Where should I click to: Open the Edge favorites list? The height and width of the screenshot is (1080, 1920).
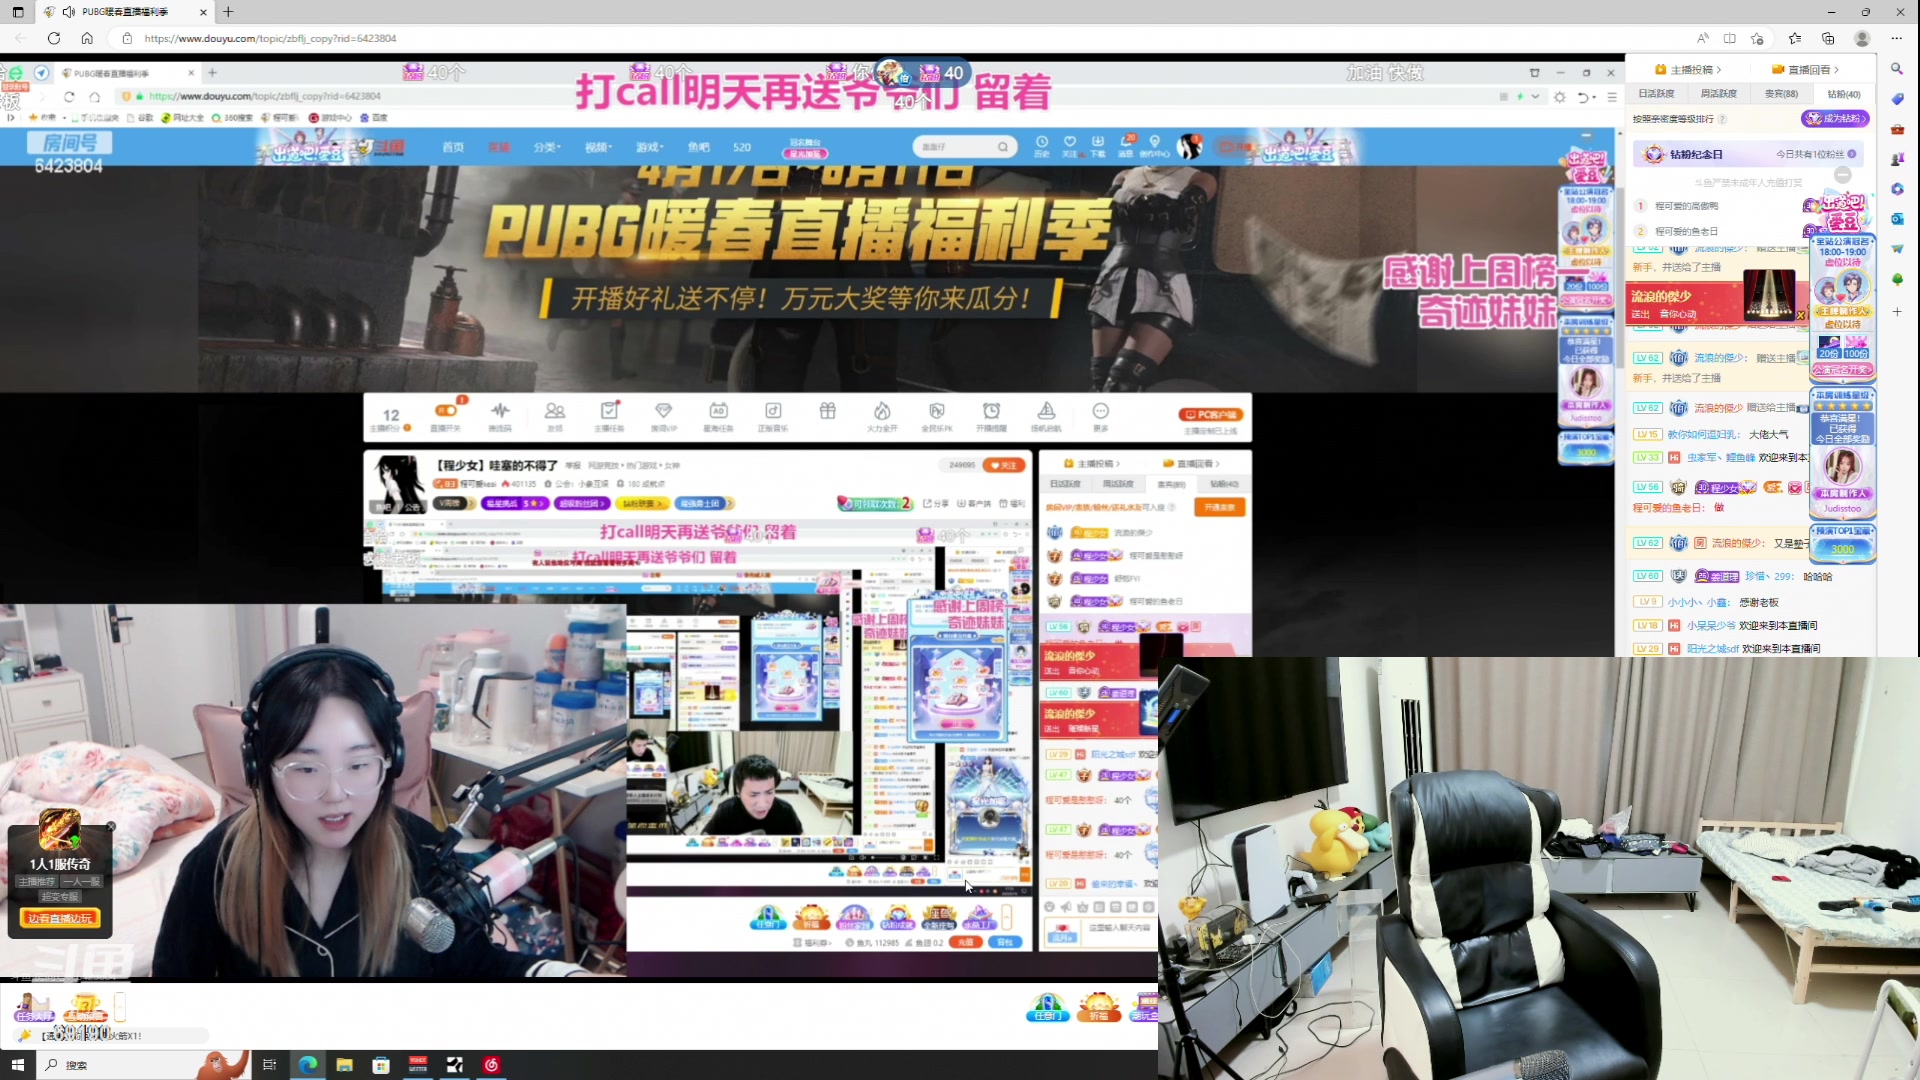pos(1795,38)
